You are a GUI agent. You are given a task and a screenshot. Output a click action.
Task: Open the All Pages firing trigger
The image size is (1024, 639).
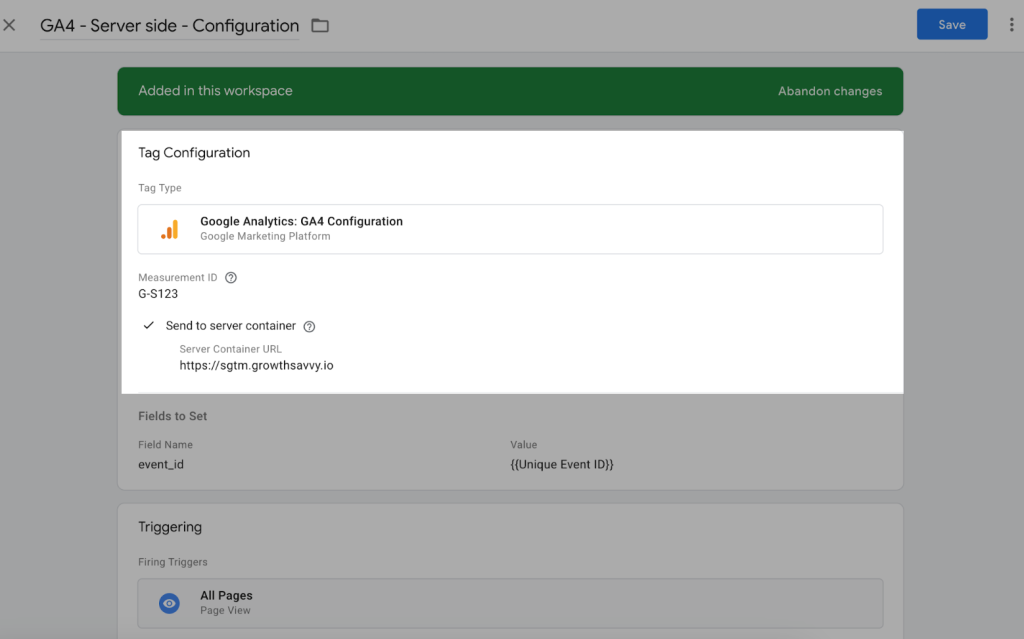(x=510, y=602)
